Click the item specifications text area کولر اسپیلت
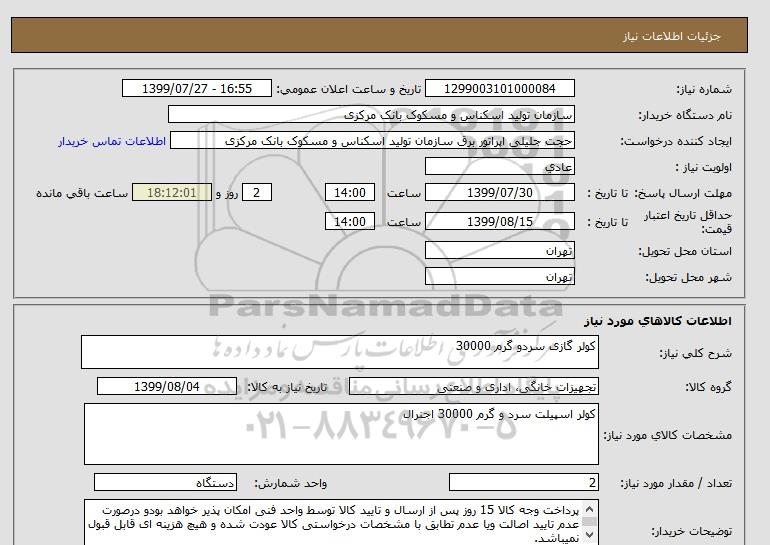Viewport: 770px width, 545px height. point(341,434)
